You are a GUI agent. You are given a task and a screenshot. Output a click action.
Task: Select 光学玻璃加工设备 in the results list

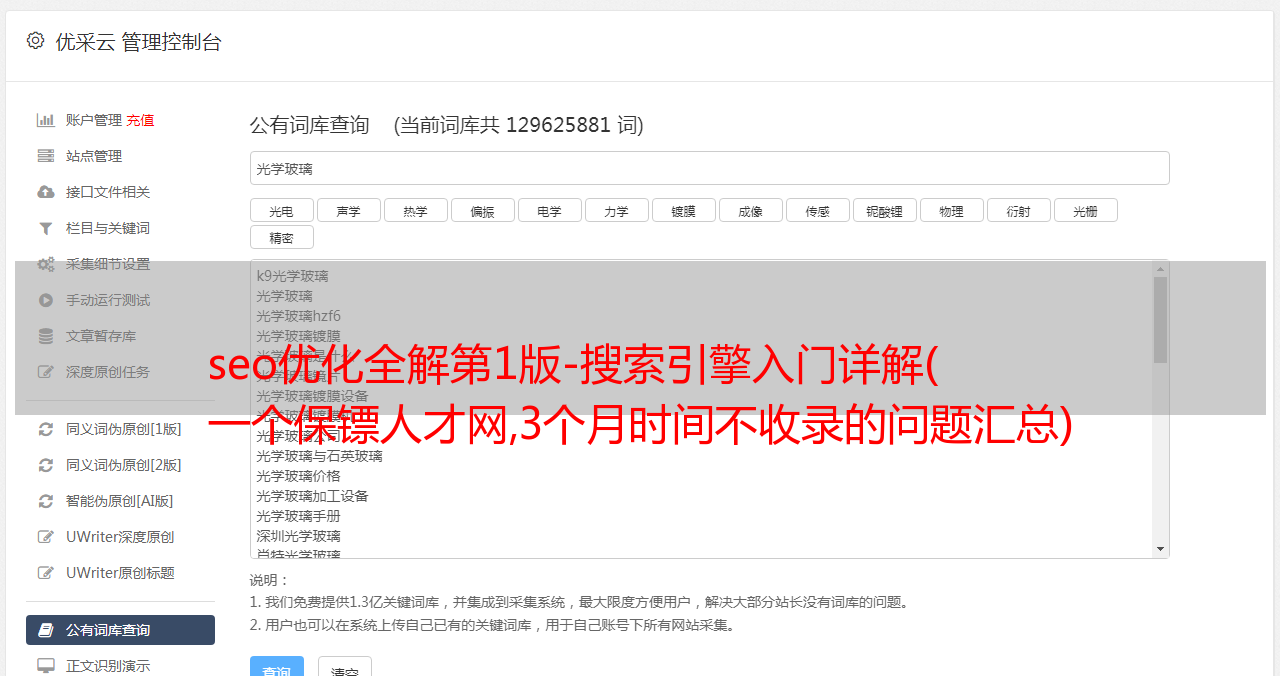312,496
